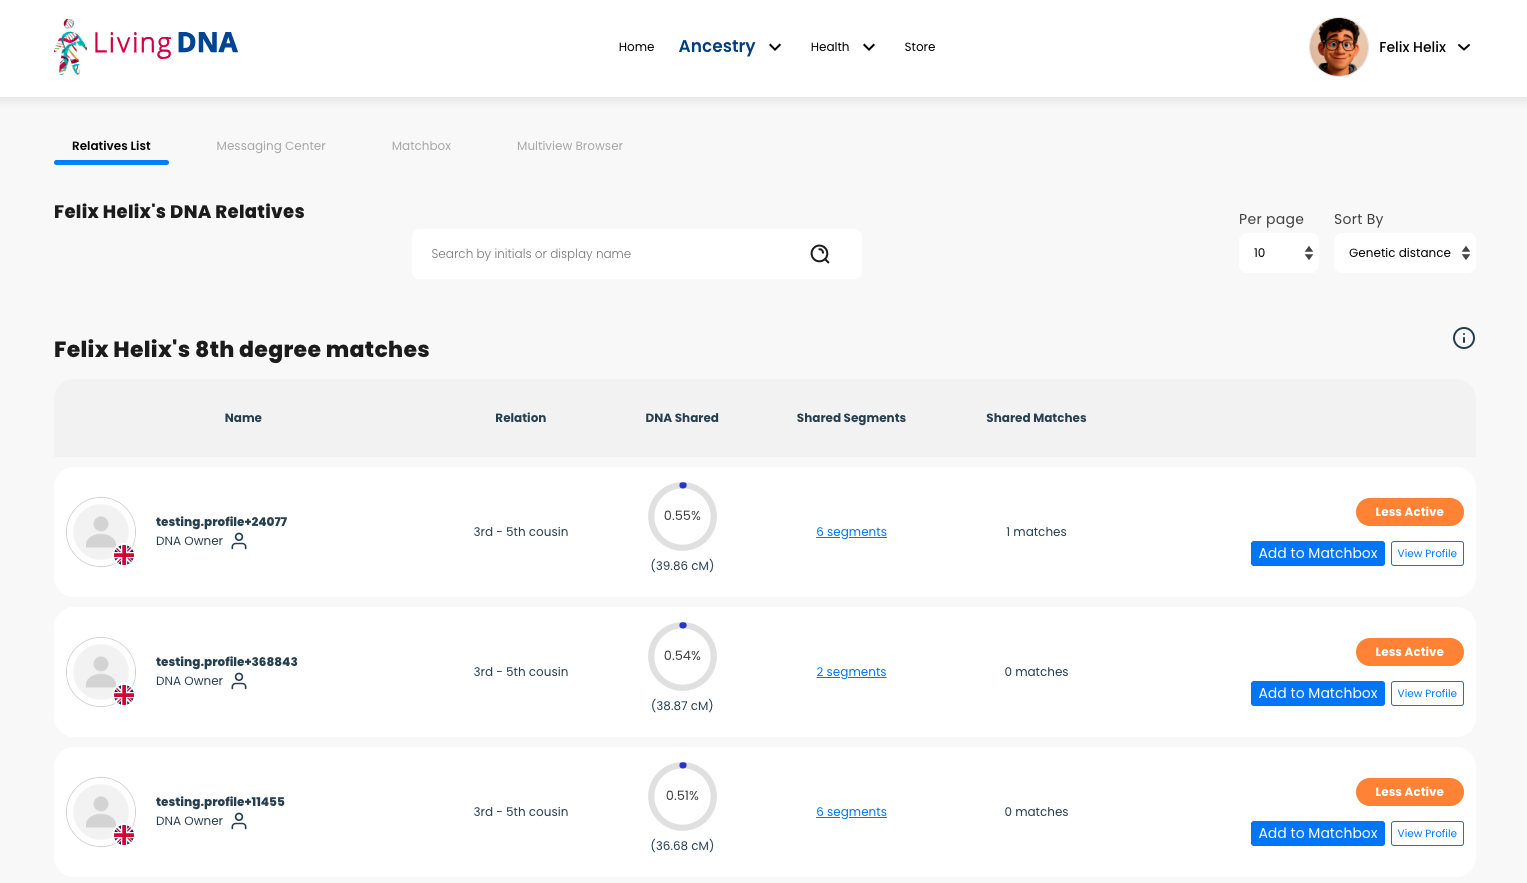
Task: Open the 2 segments link
Action: tap(851, 672)
